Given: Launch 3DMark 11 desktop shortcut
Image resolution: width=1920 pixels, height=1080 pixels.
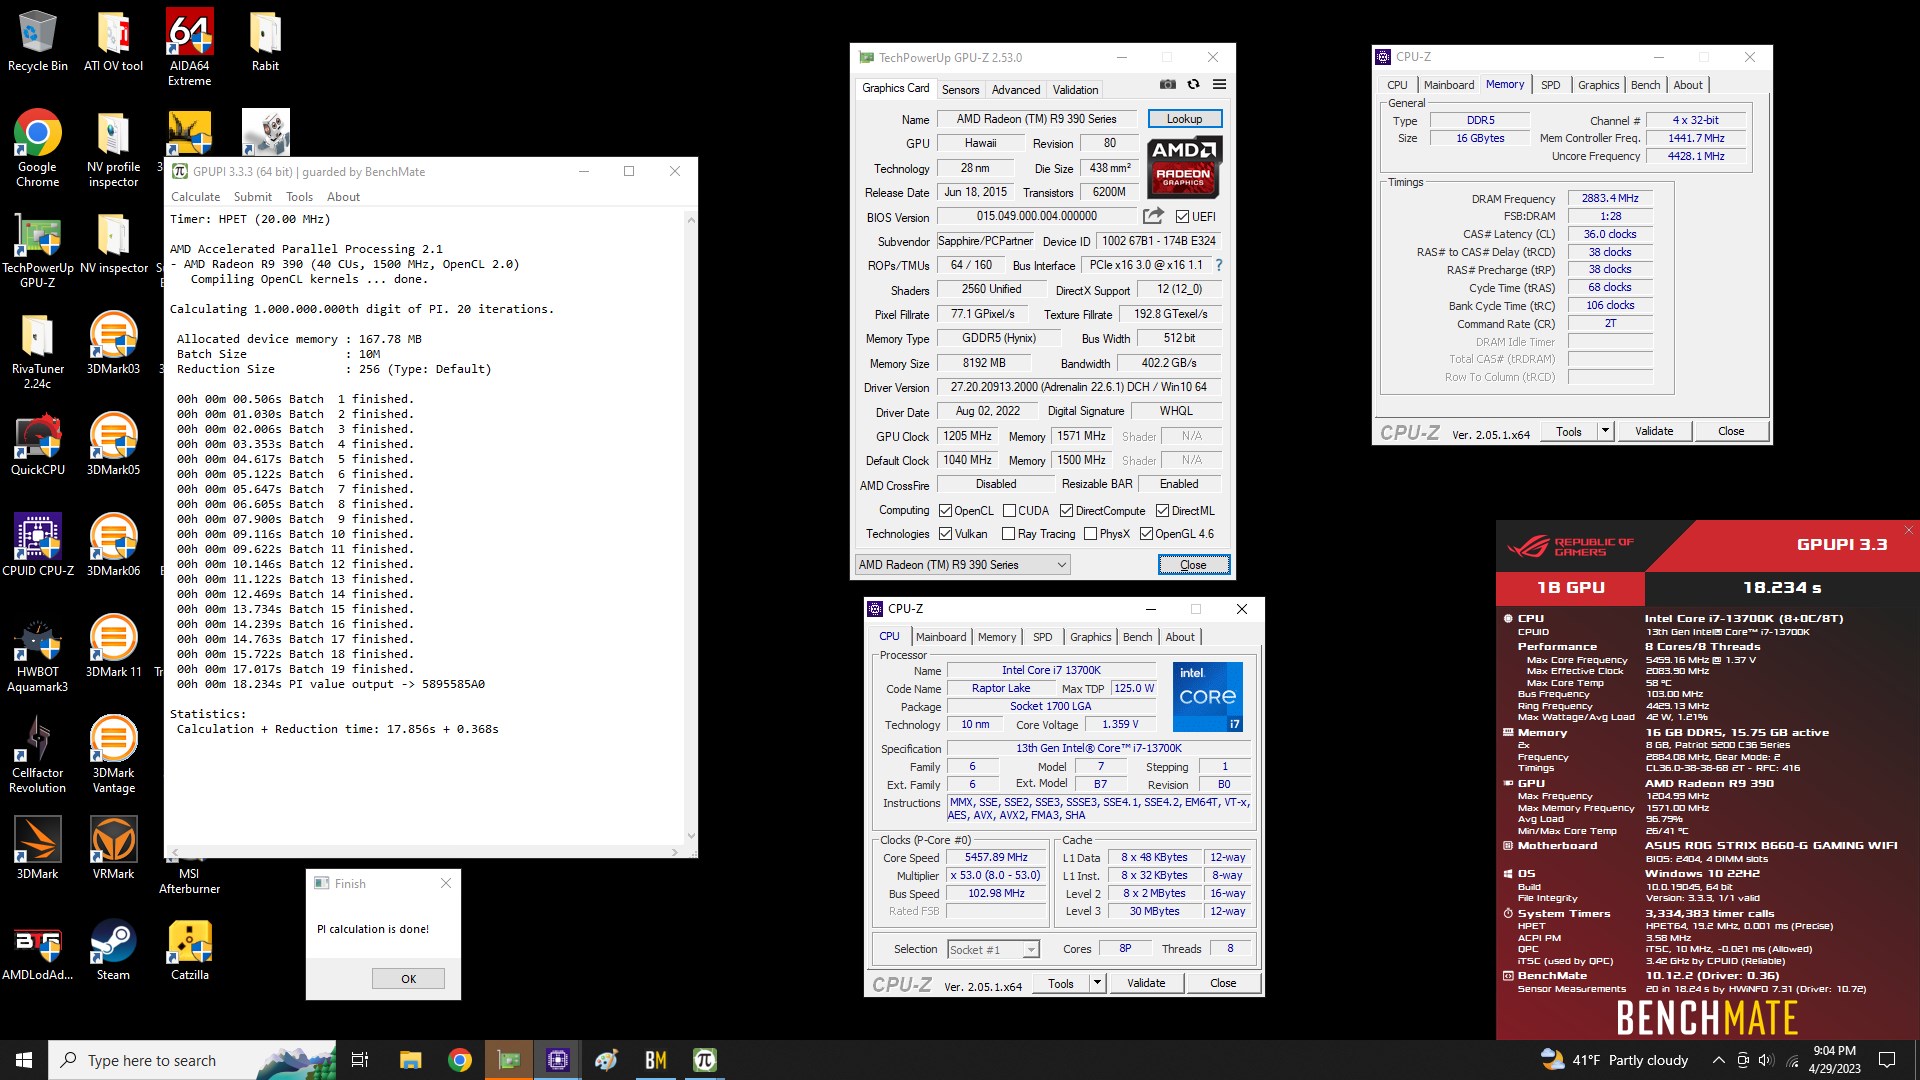Looking at the screenshot, I should coord(113,647).
